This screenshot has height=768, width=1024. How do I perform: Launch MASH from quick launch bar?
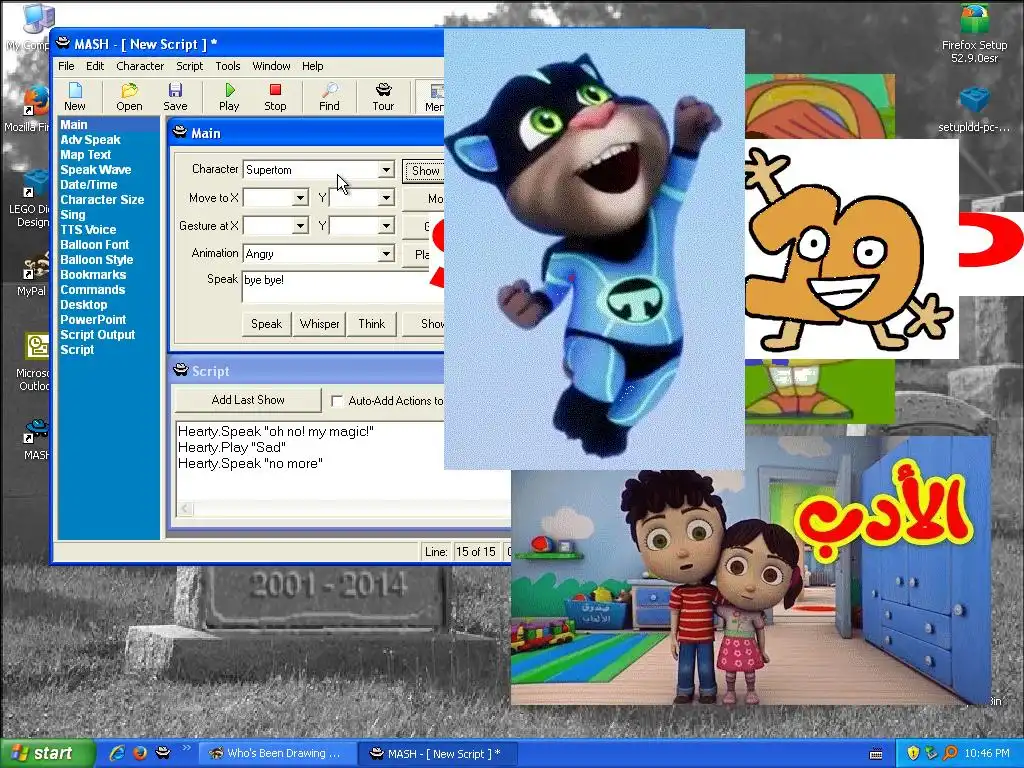(163, 753)
